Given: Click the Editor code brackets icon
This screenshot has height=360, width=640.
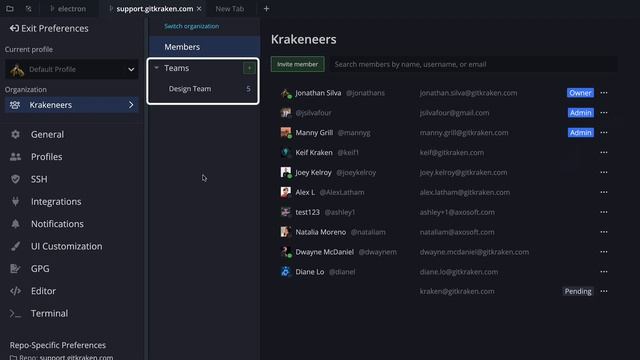Looking at the screenshot, I should (x=16, y=291).
